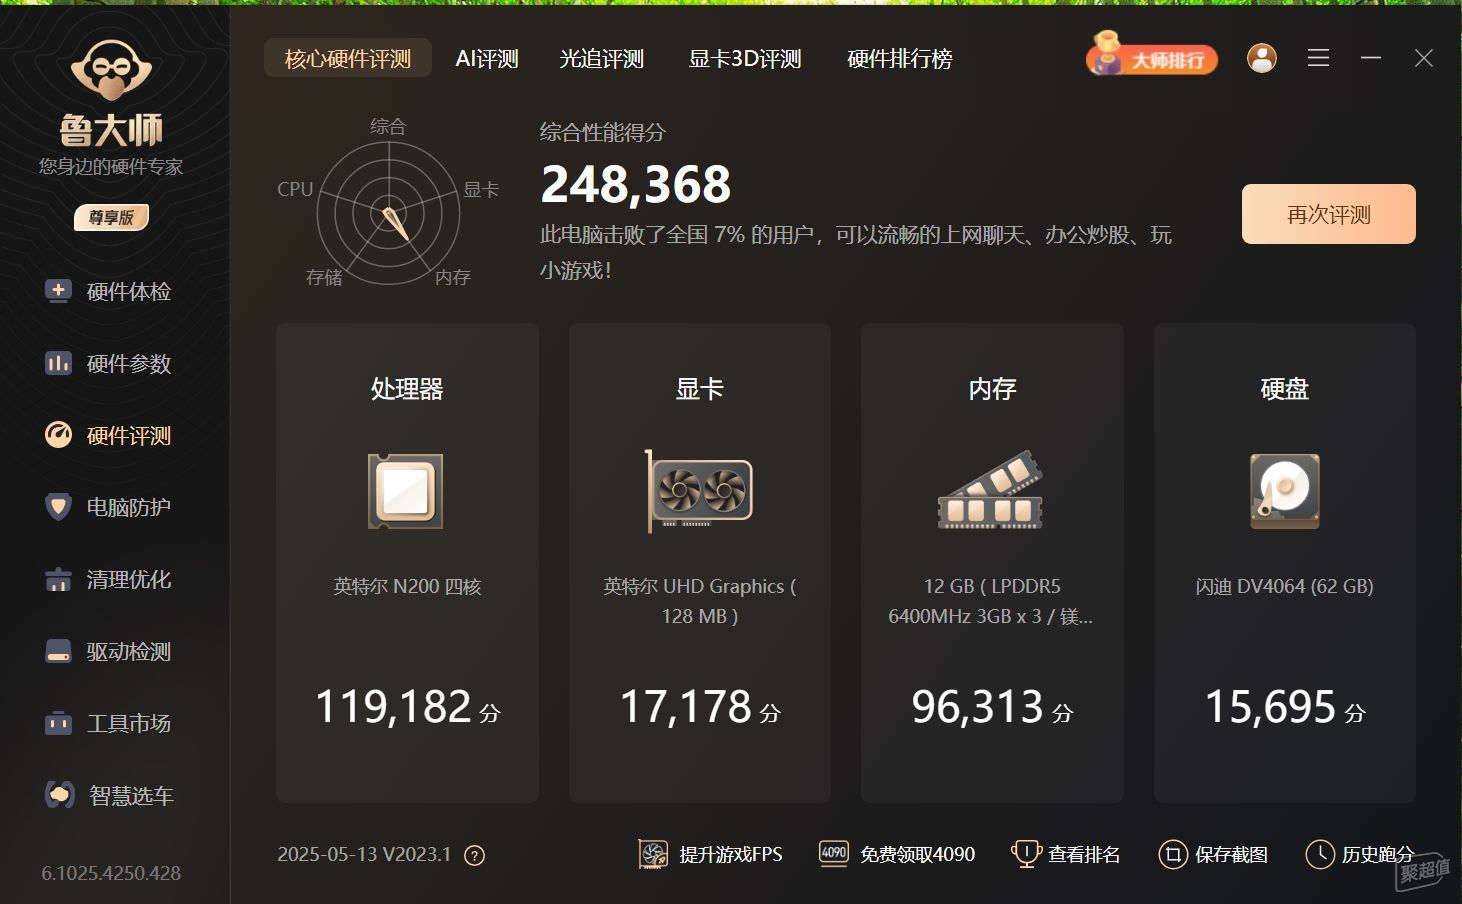Click the 工具市场 toolbox icon
The height and width of the screenshot is (904, 1462).
click(59, 723)
